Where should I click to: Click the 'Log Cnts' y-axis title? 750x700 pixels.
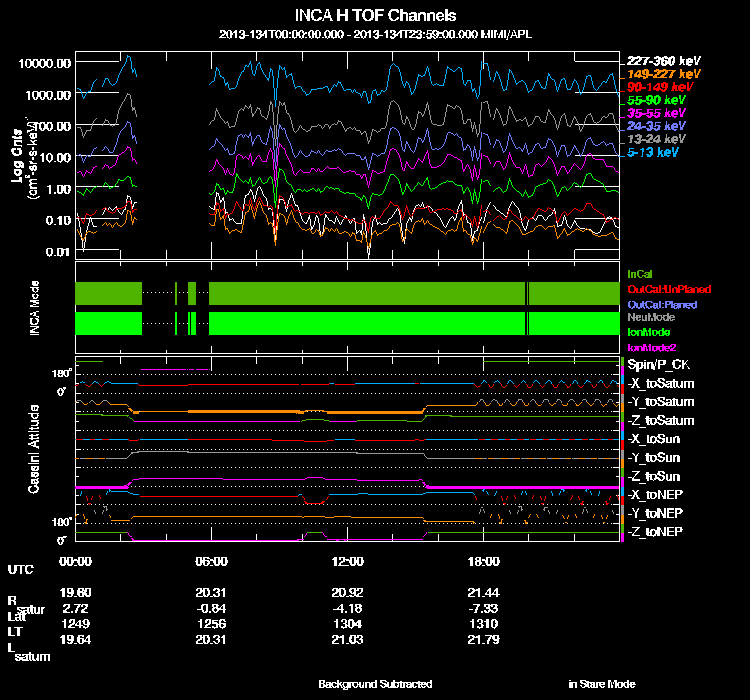coord(18,156)
